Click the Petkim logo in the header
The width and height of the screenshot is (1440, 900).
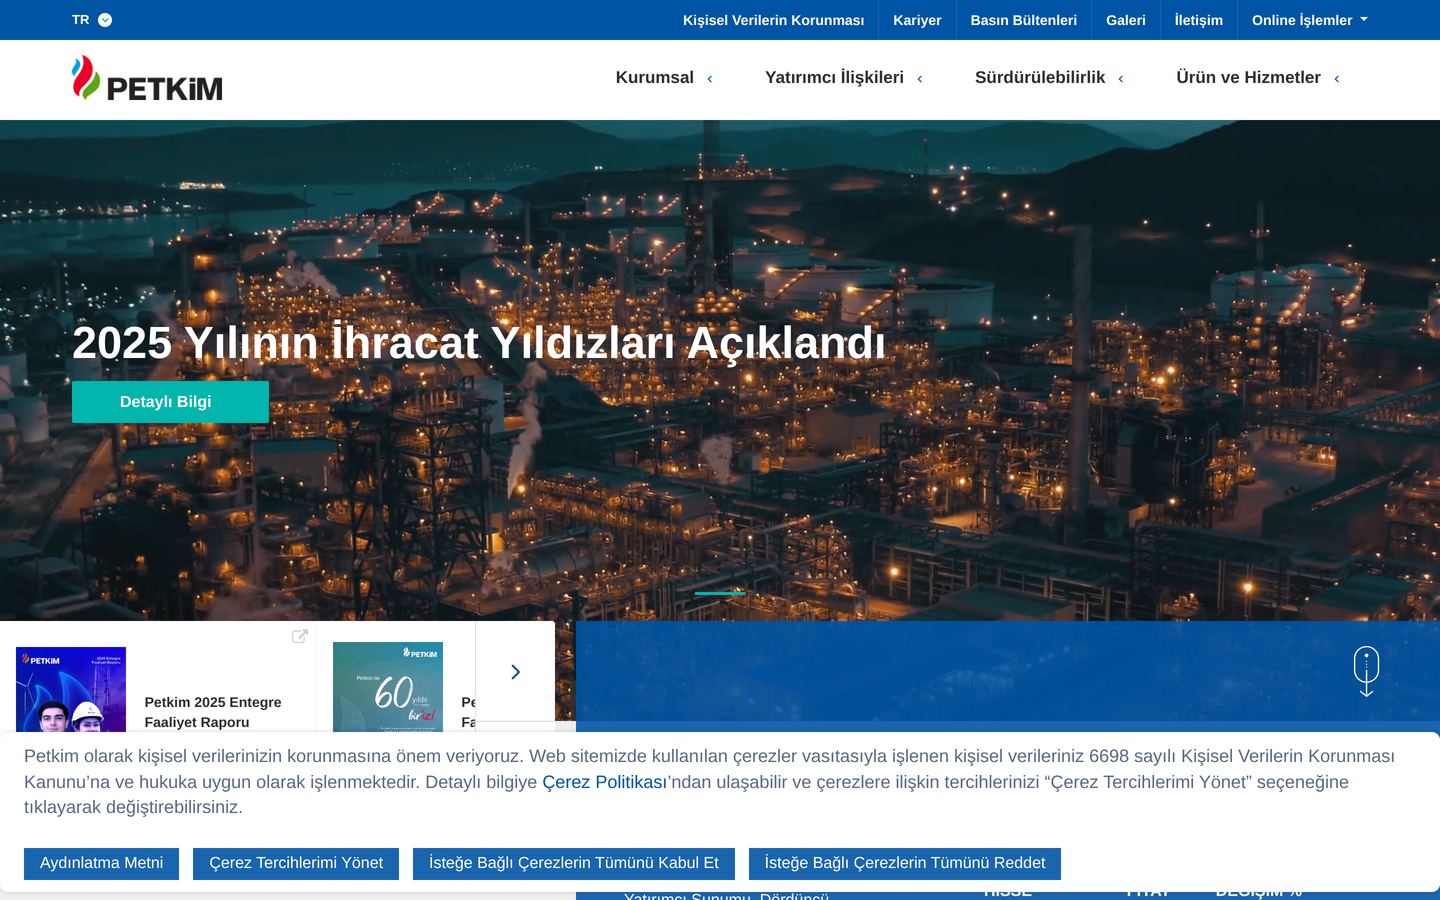point(147,78)
